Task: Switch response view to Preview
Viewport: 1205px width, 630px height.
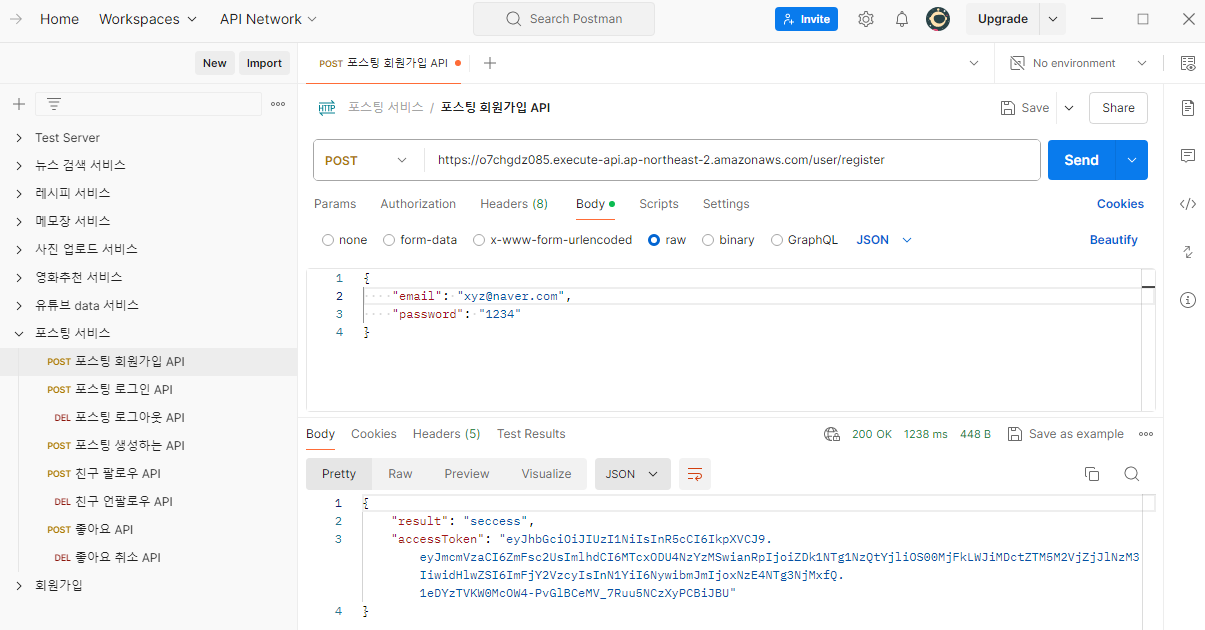Action: click(467, 474)
